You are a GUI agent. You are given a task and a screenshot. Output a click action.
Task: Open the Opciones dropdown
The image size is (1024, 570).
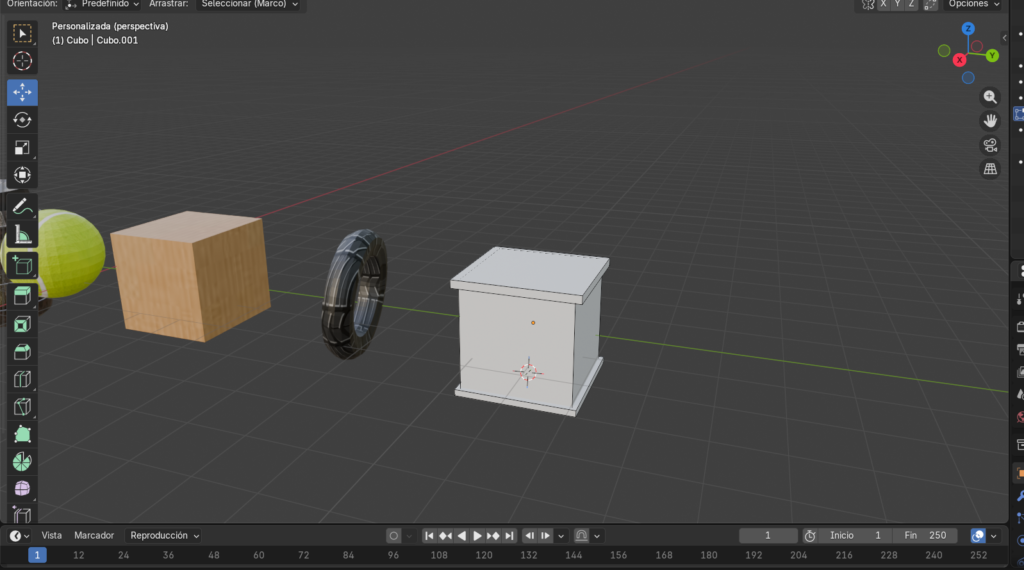[x=973, y=4]
